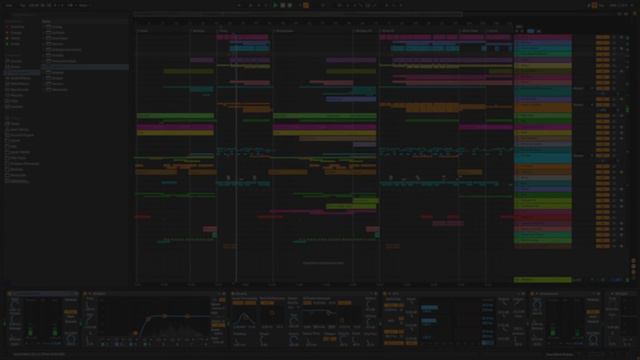Click the Arrangement Record button

pyautogui.click(x=290, y=5)
